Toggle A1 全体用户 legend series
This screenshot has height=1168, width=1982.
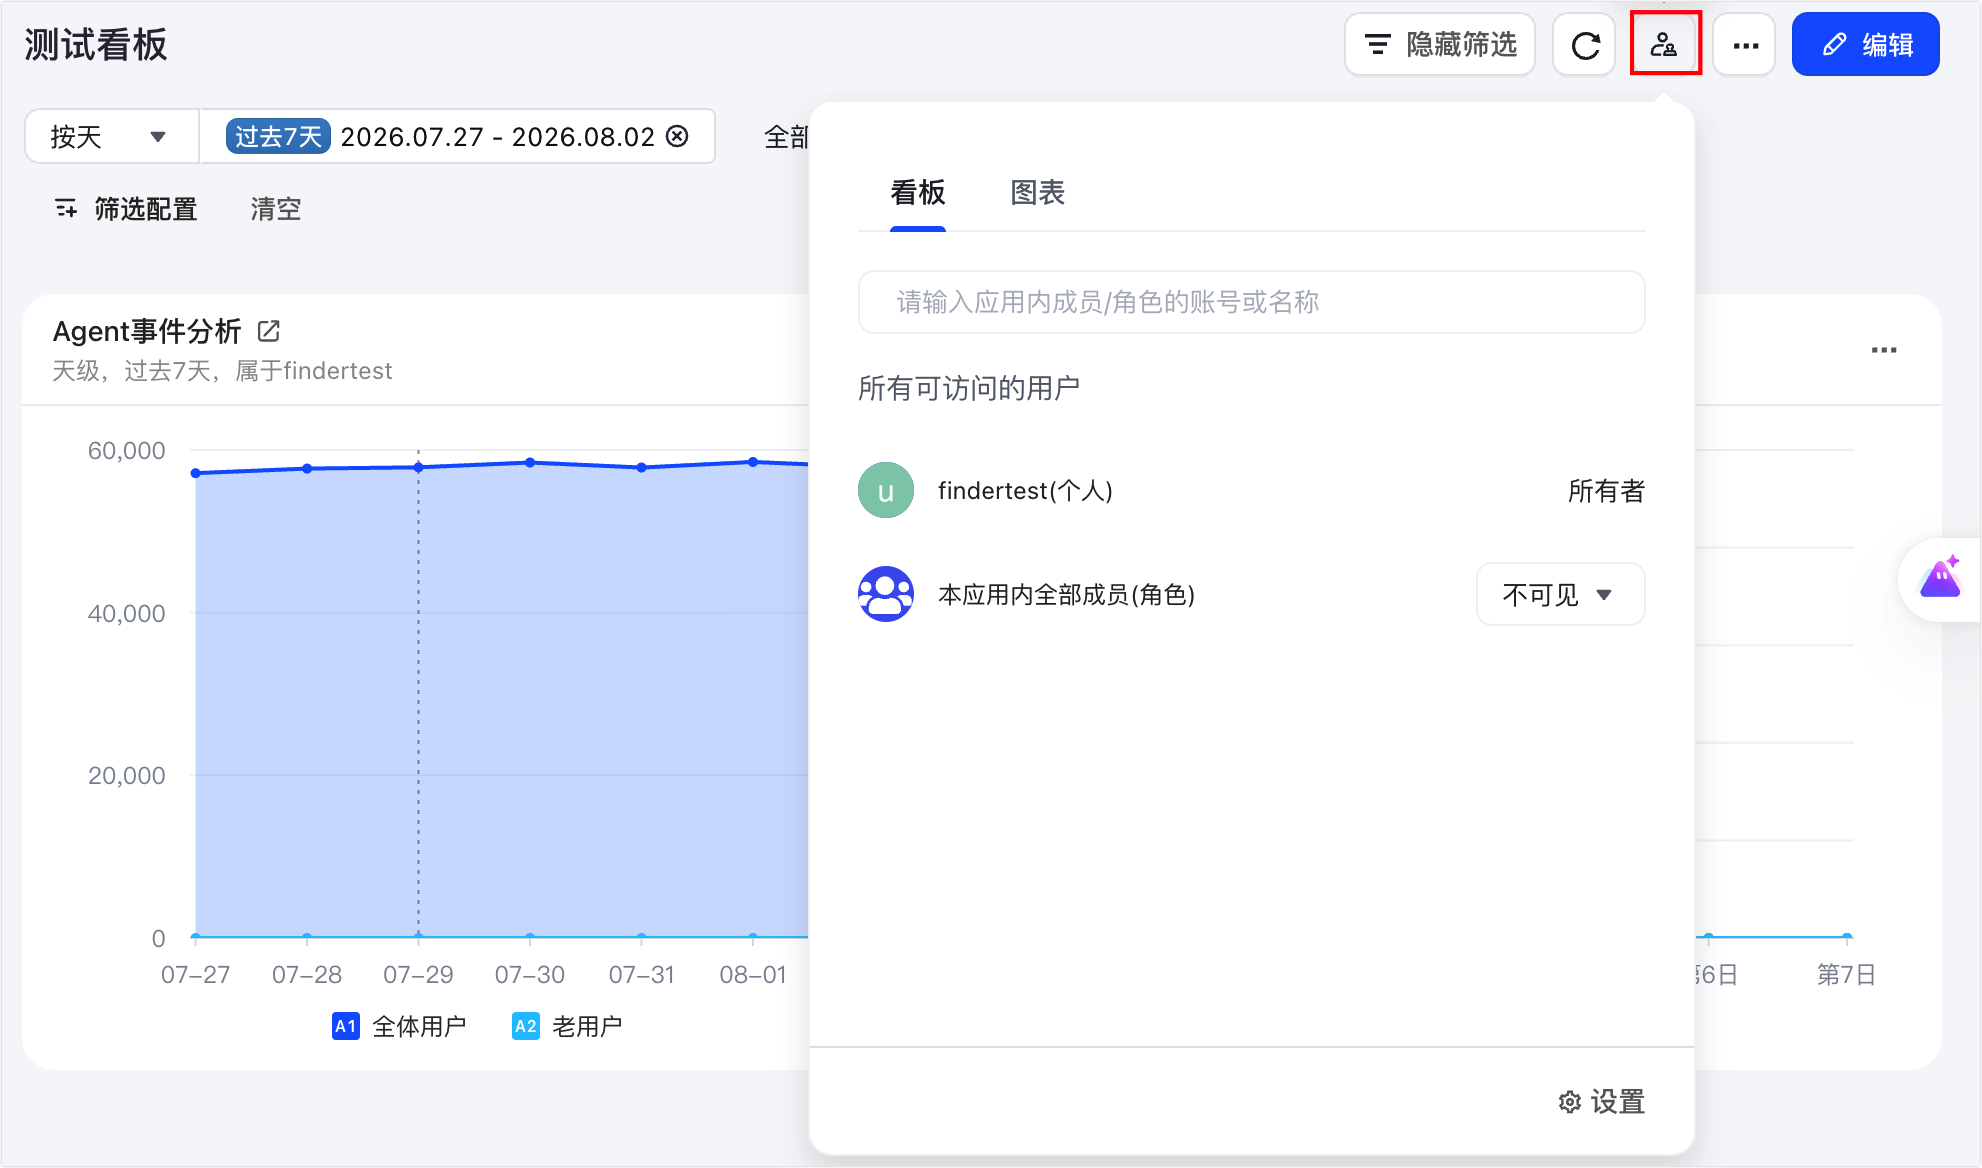pyautogui.click(x=399, y=1026)
